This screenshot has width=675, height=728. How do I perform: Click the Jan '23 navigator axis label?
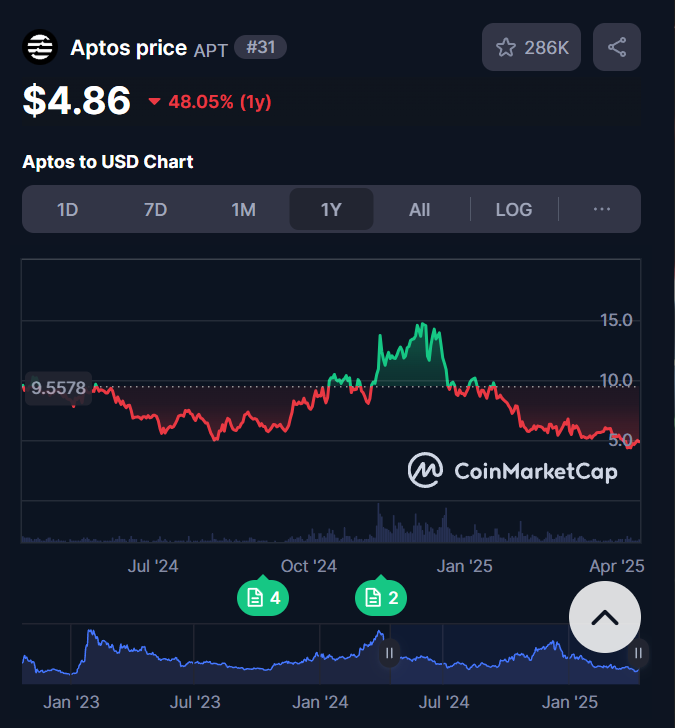71,702
